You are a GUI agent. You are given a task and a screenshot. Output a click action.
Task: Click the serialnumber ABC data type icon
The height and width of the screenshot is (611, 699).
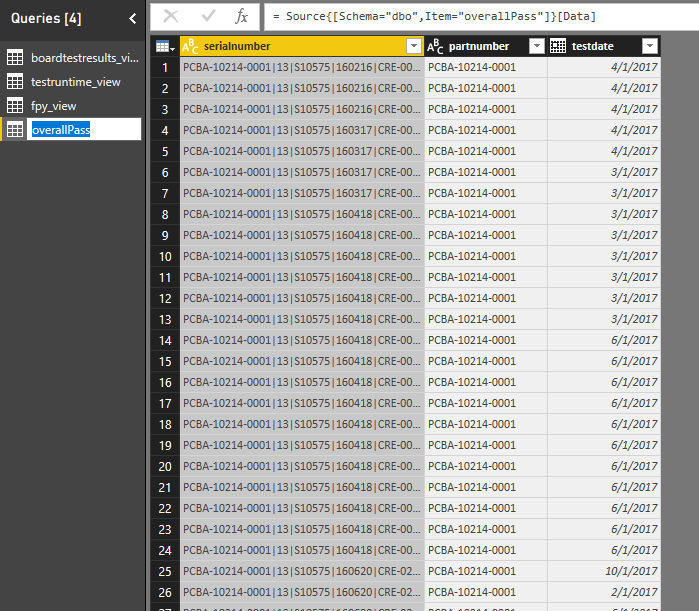[190, 46]
